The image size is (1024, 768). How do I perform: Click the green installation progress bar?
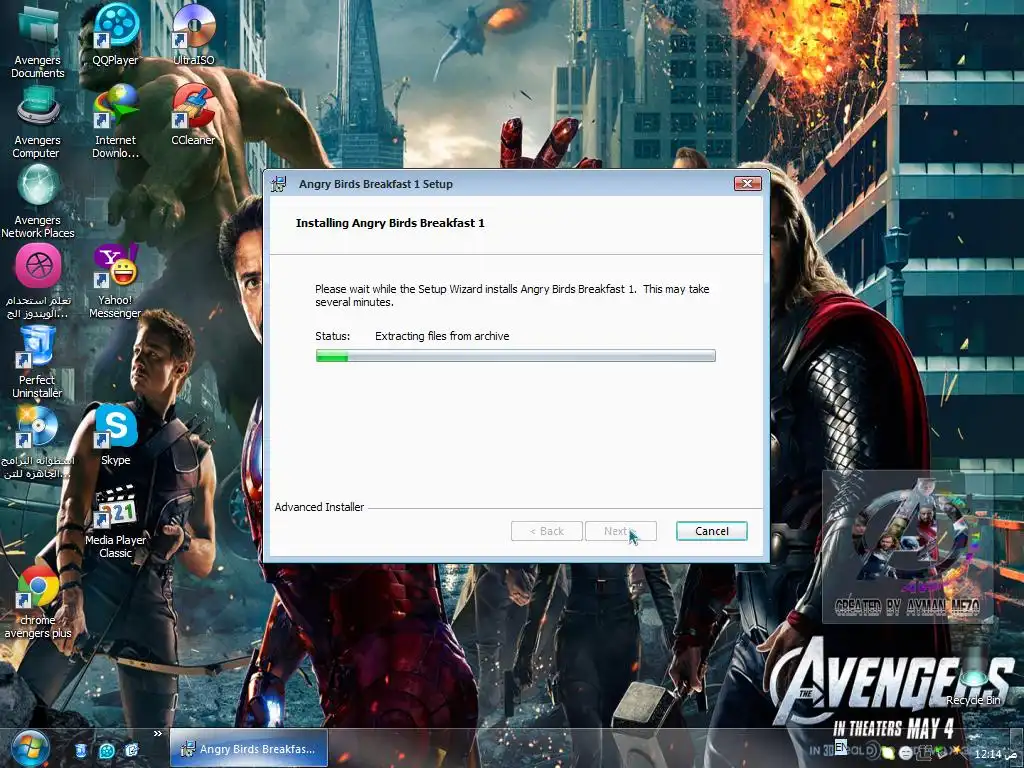(x=516, y=355)
